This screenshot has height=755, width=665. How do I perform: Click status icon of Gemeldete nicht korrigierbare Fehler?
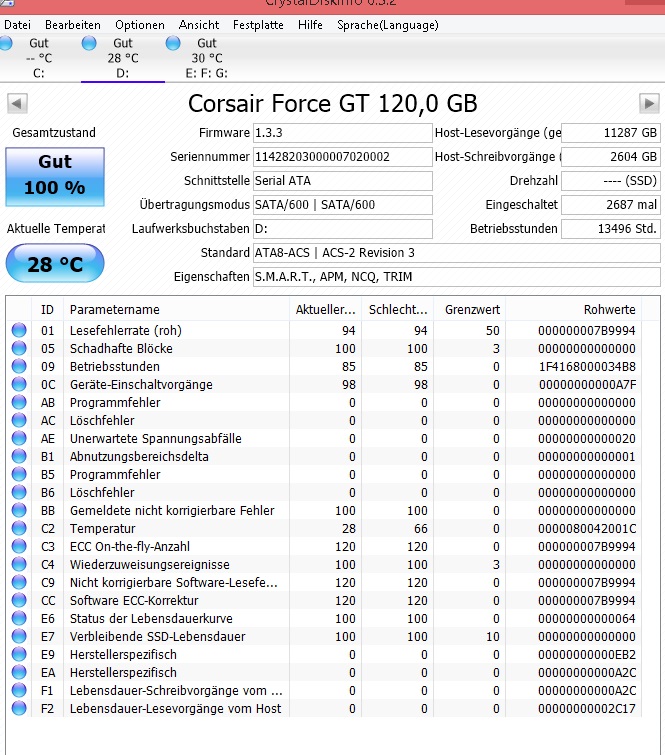coord(19,510)
